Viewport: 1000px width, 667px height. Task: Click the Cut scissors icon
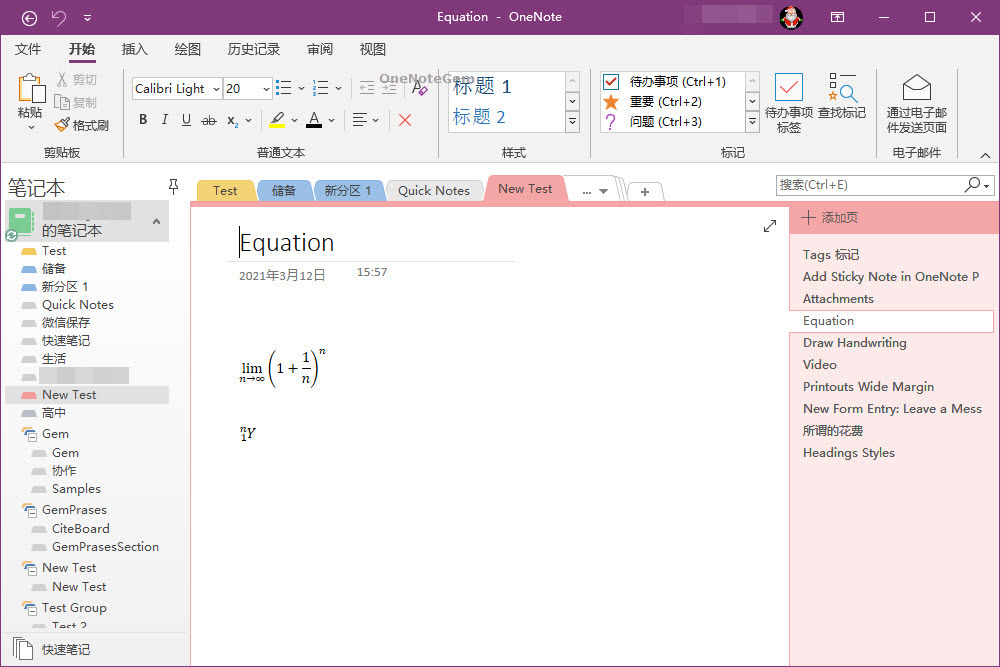(62, 80)
